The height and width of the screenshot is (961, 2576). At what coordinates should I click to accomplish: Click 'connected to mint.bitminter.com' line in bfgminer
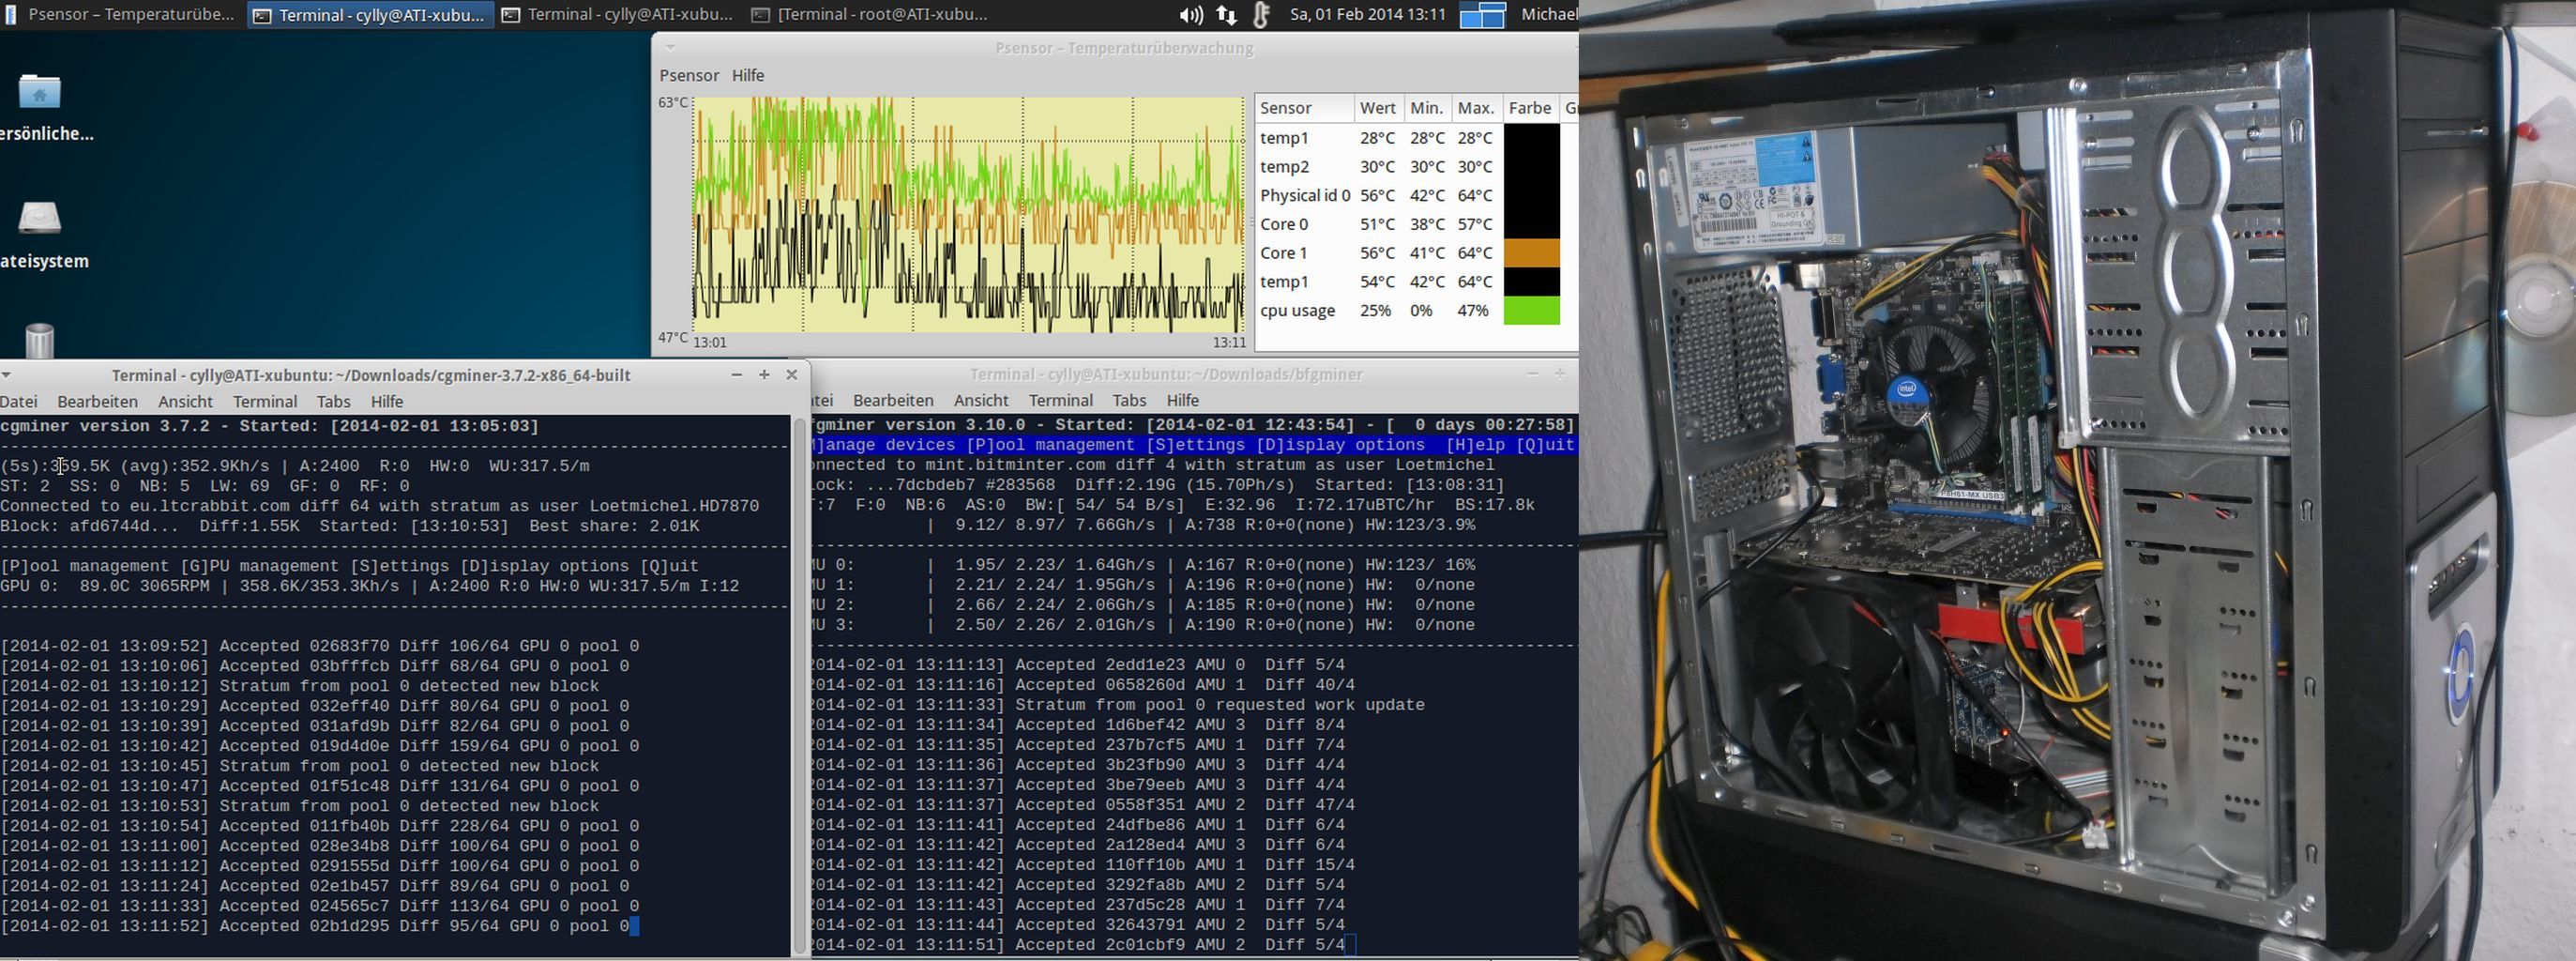1151,465
